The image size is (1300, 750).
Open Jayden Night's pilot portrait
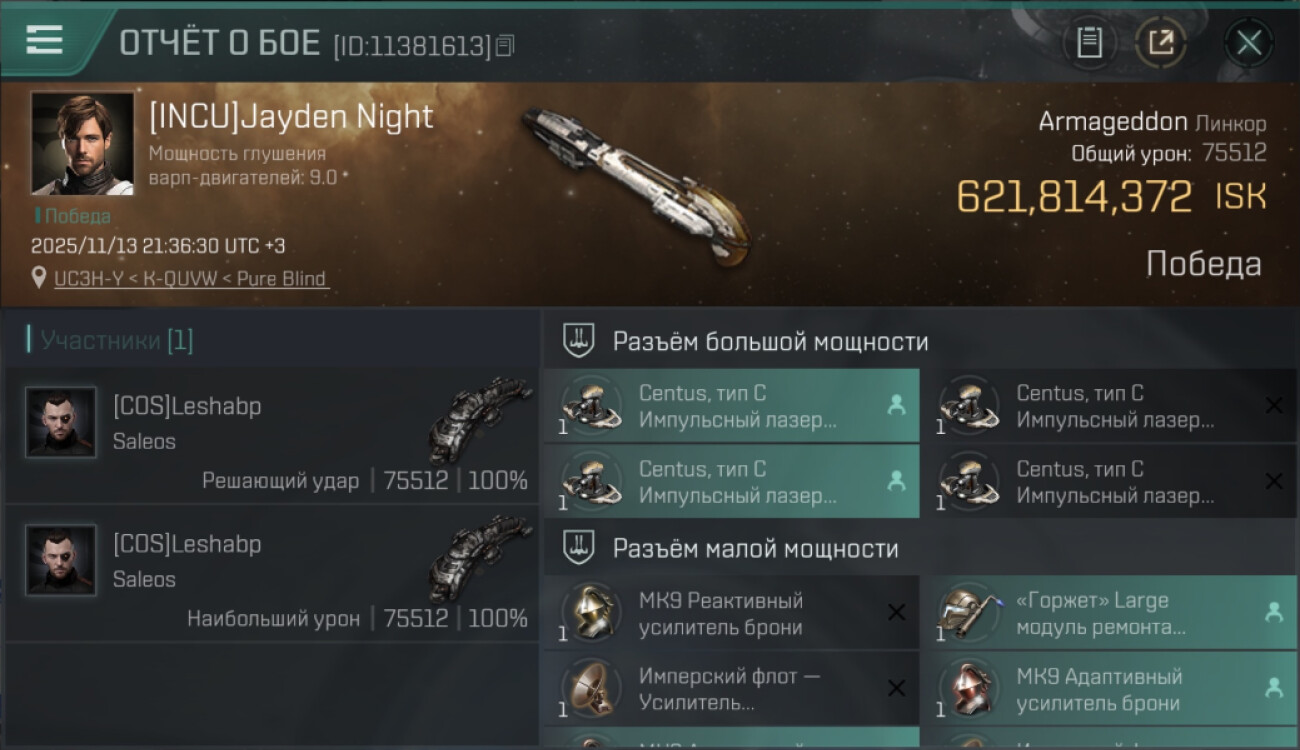82,143
